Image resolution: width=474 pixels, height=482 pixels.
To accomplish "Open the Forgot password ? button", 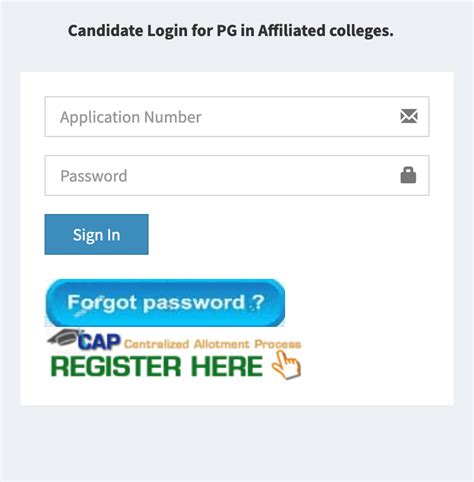I will click(x=165, y=303).
